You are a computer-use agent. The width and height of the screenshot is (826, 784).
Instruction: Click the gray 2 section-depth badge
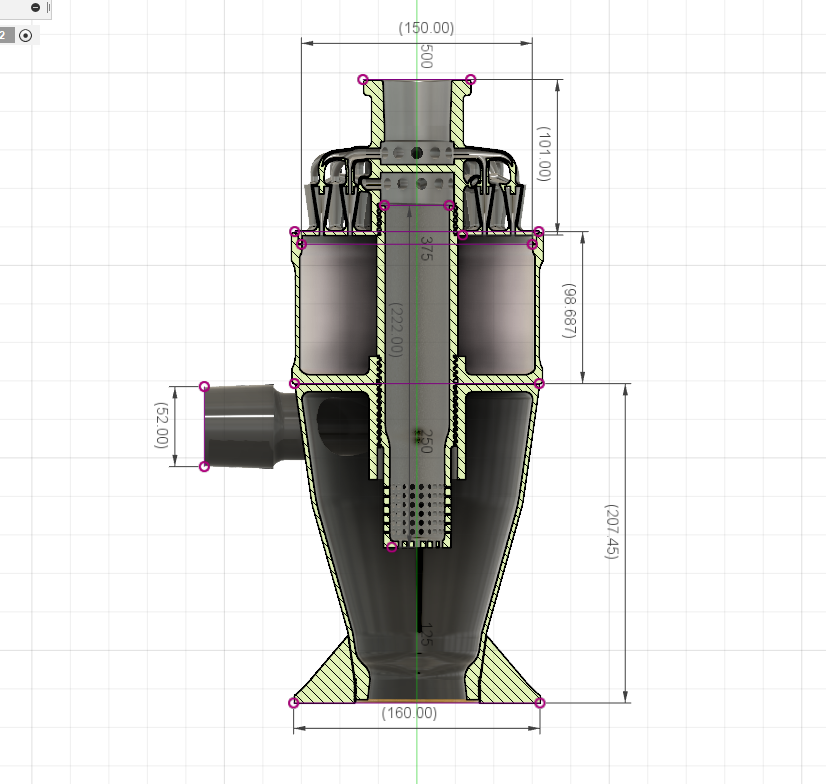pos(4,34)
